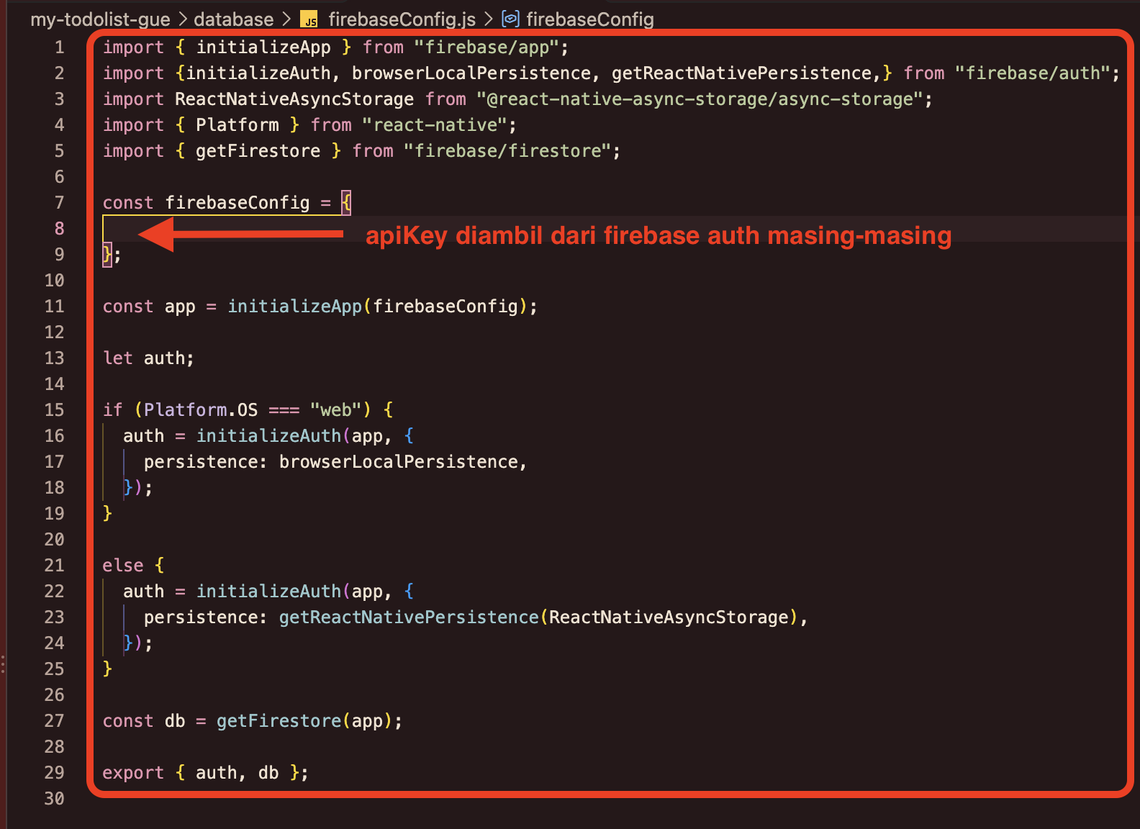This screenshot has height=829, width=1140.
Task: Click line number 15 in gutter
Action: click(x=54, y=410)
